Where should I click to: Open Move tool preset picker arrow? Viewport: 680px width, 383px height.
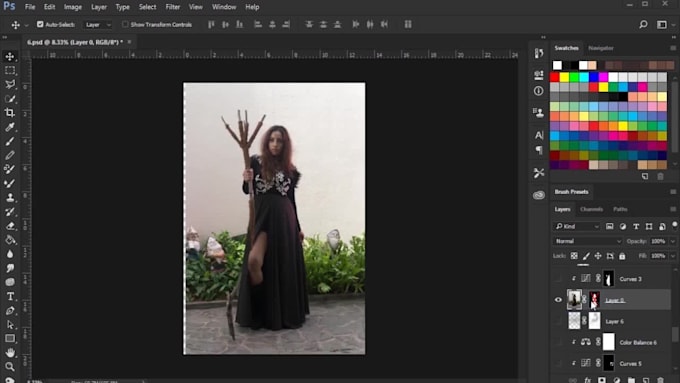pyautogui.click(x=26, y=25)
